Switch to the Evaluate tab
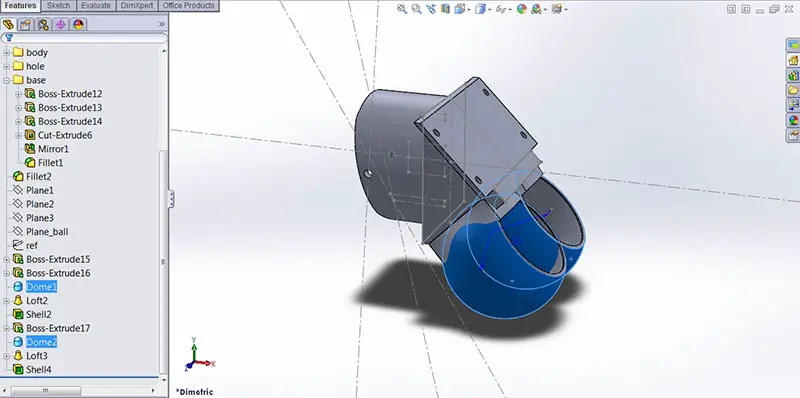 tap(96, 6)
